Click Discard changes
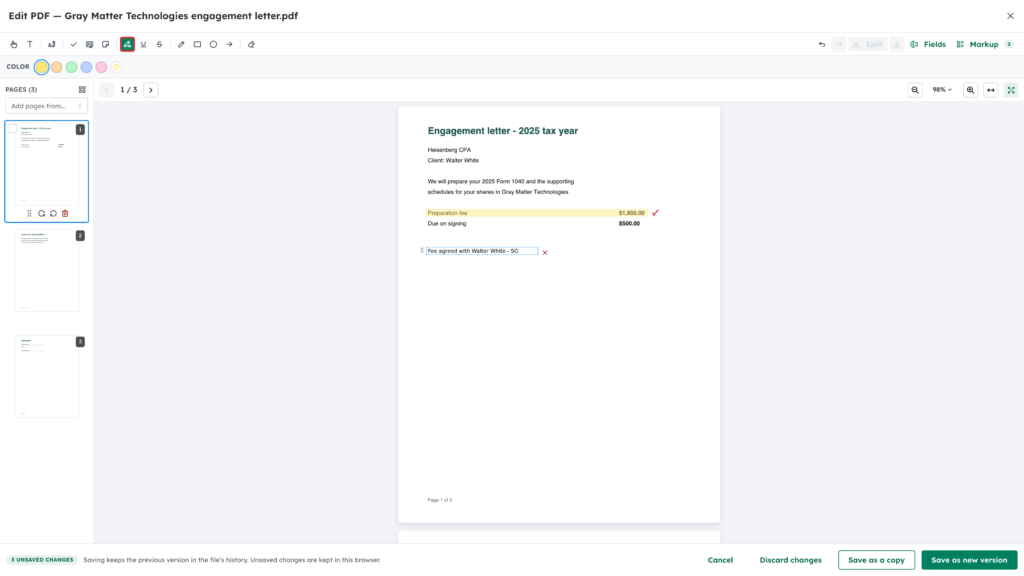1024x576 pixels. [790, 560]
